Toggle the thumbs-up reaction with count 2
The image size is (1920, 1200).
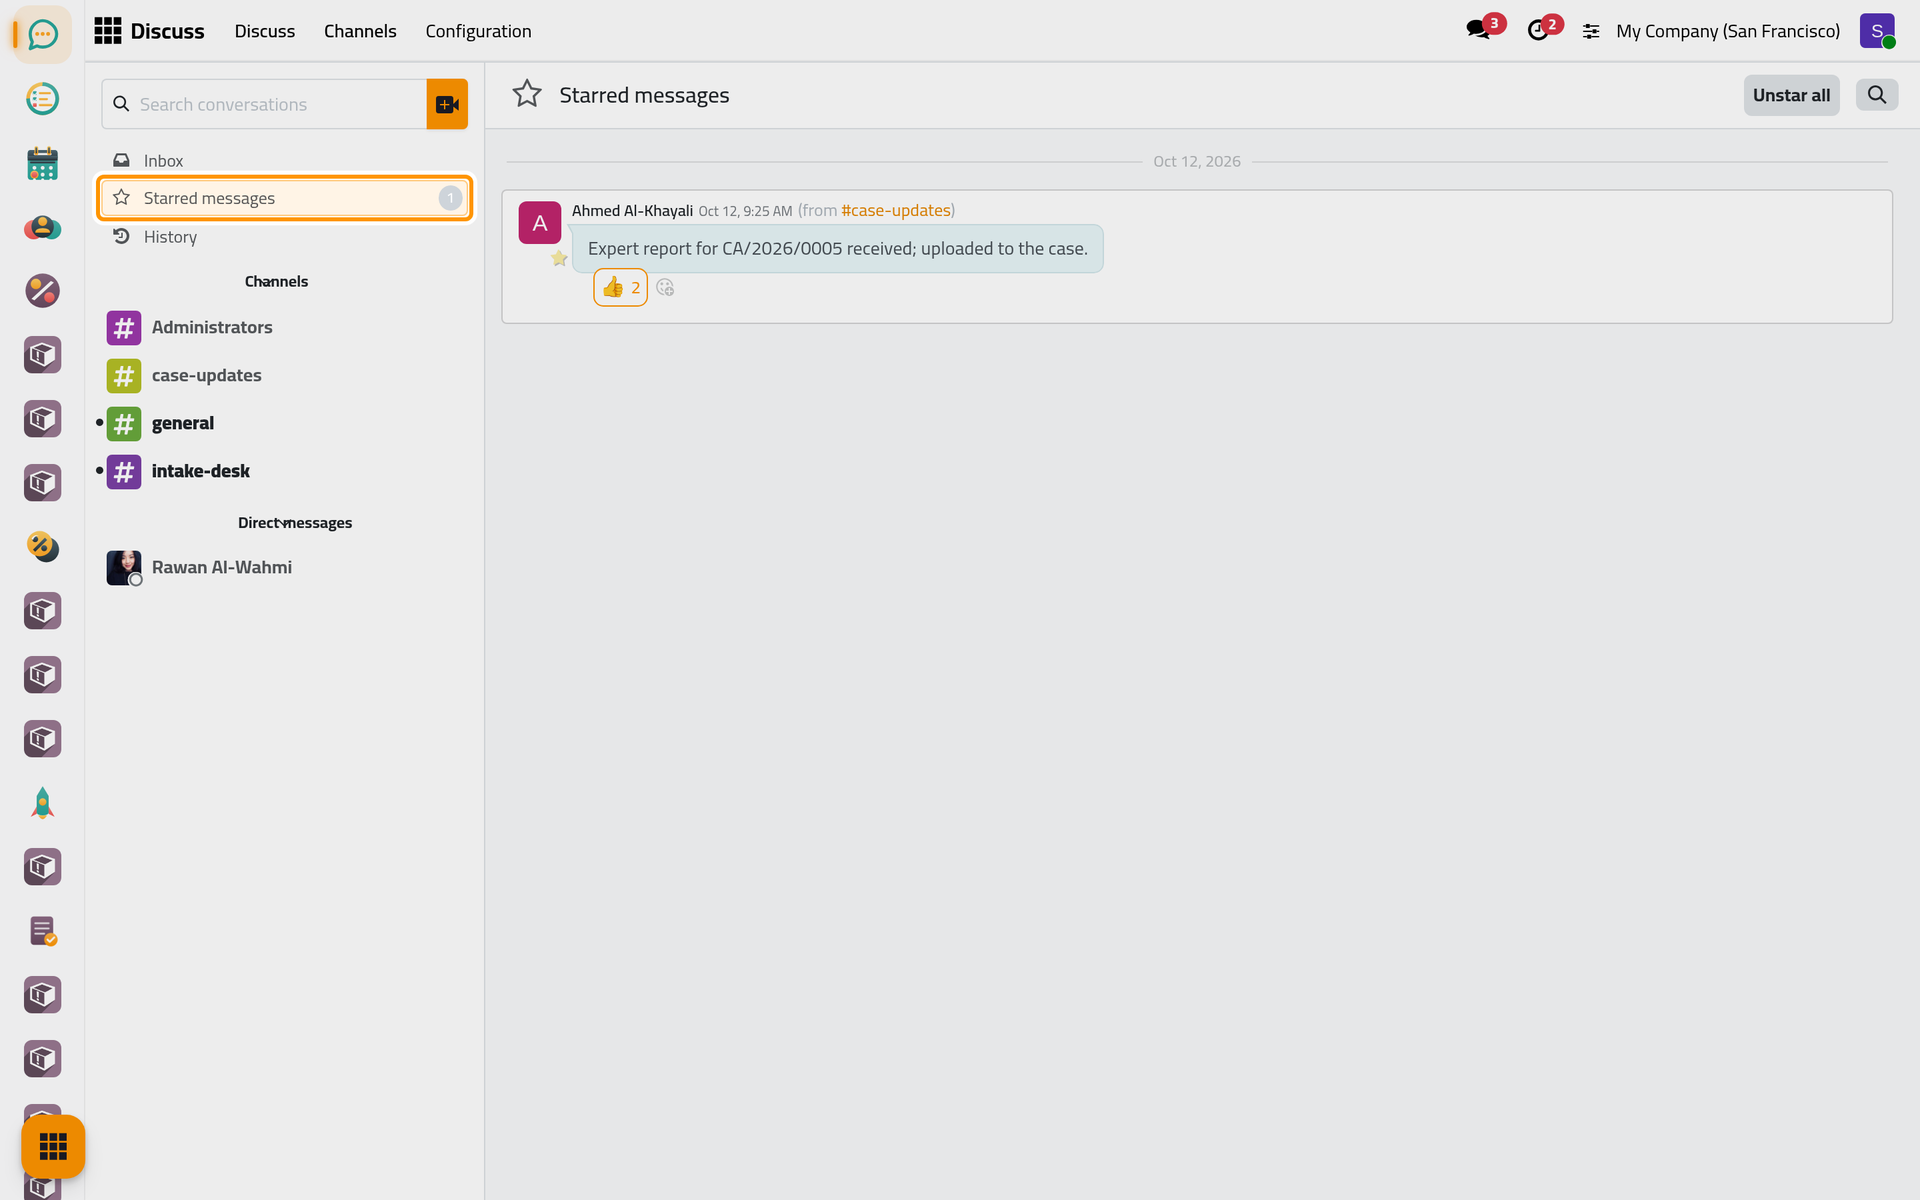pos(620,288)
